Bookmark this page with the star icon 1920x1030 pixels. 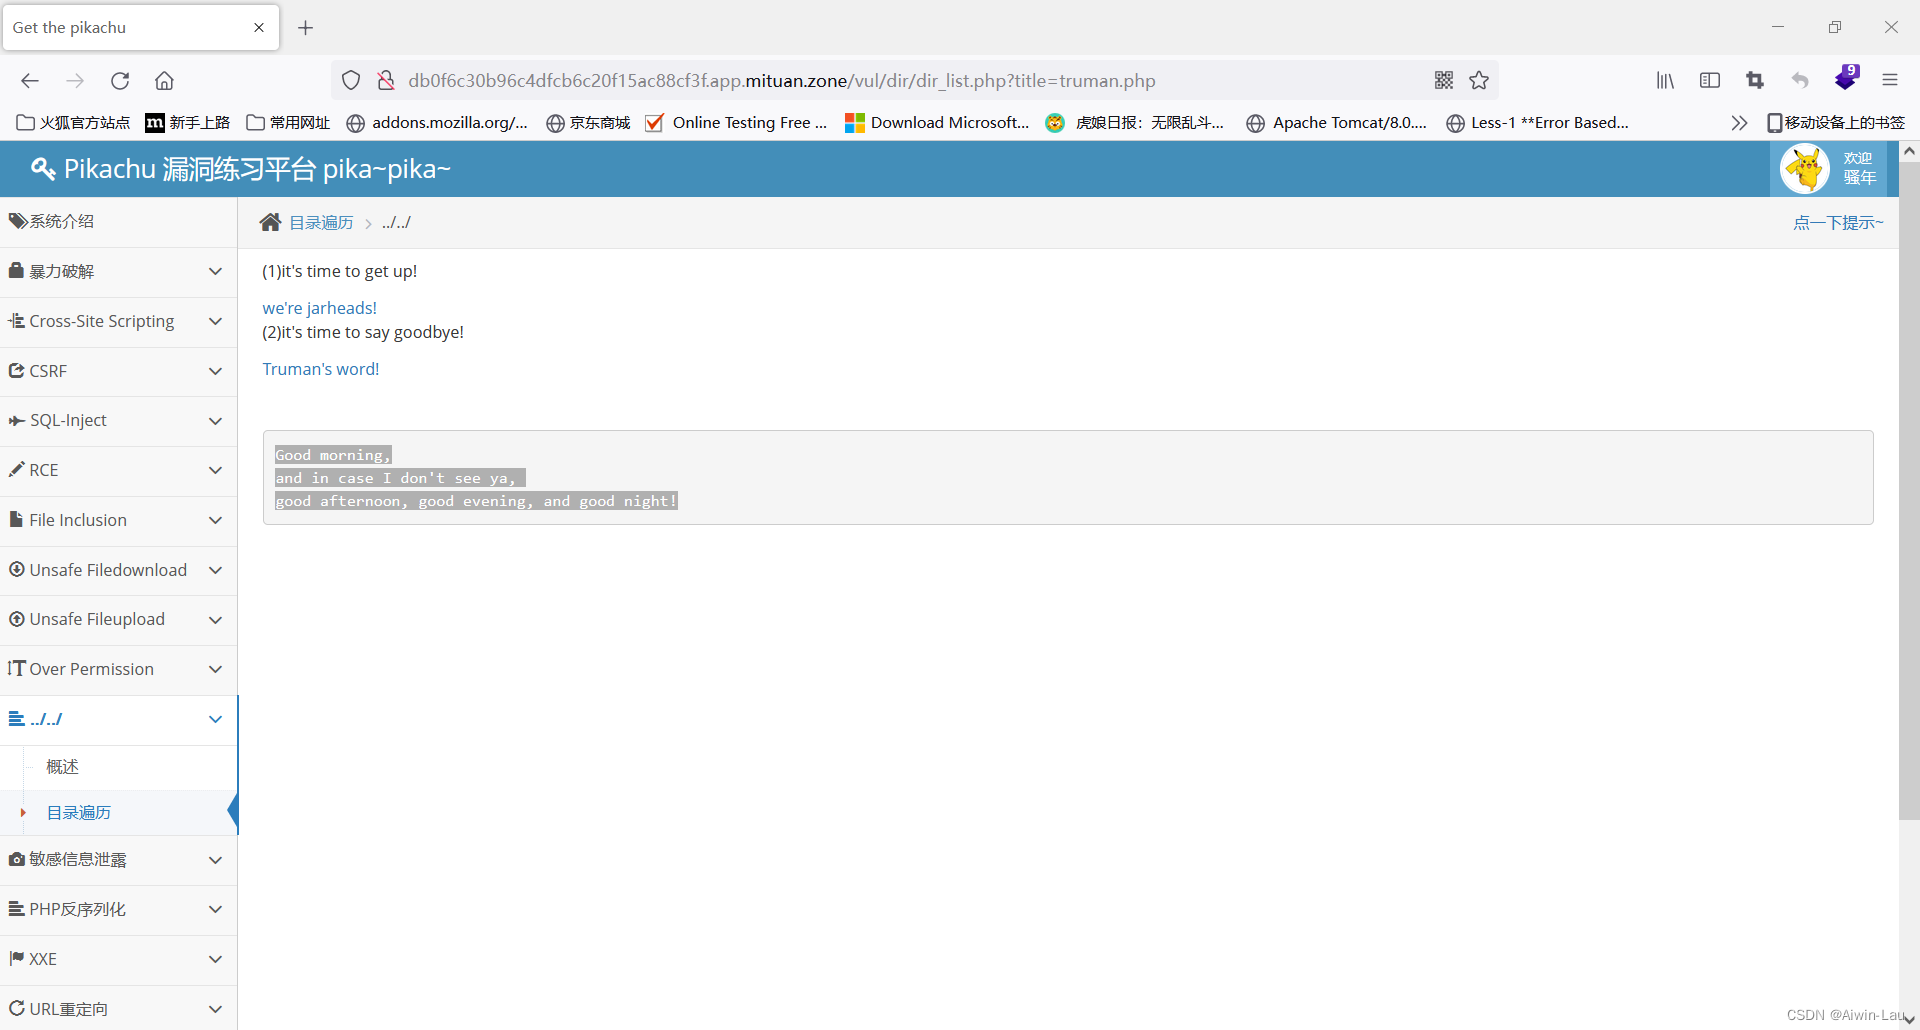(1480, 81)
